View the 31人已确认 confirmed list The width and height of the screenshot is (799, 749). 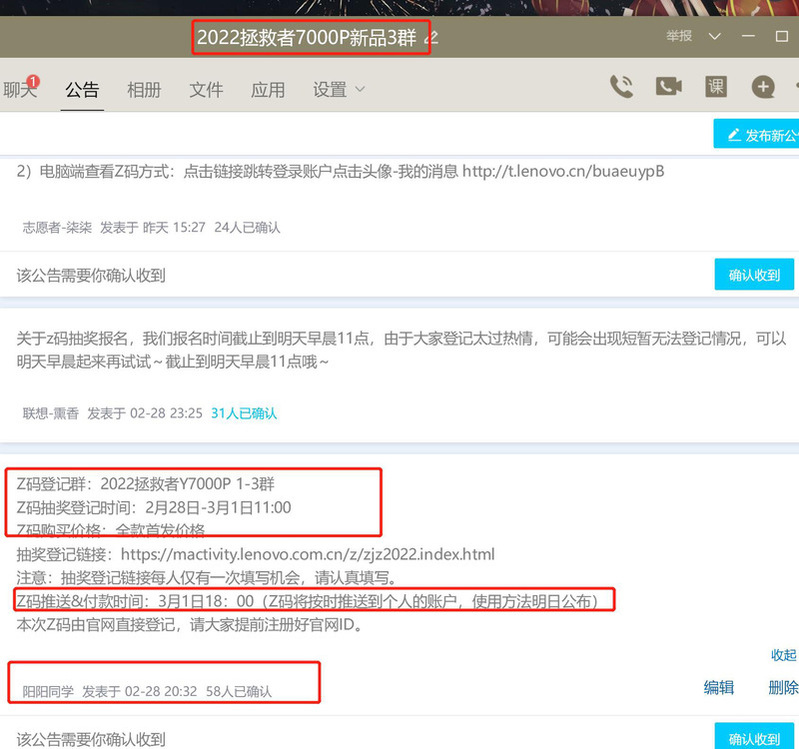(244, 413)
